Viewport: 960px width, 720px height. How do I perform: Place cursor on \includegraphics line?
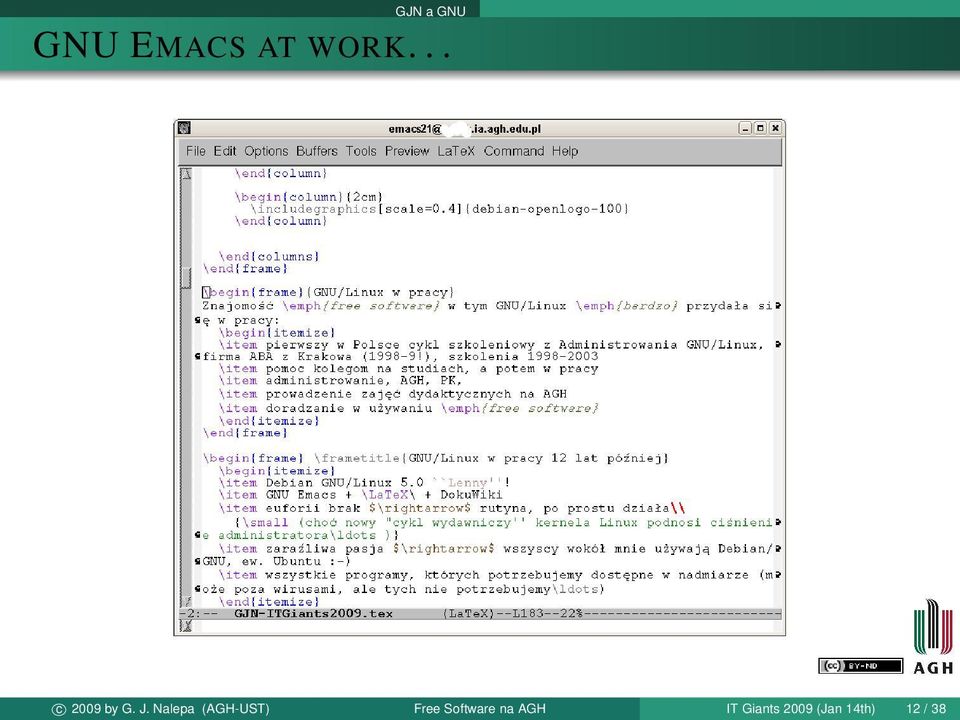(439, 209)
